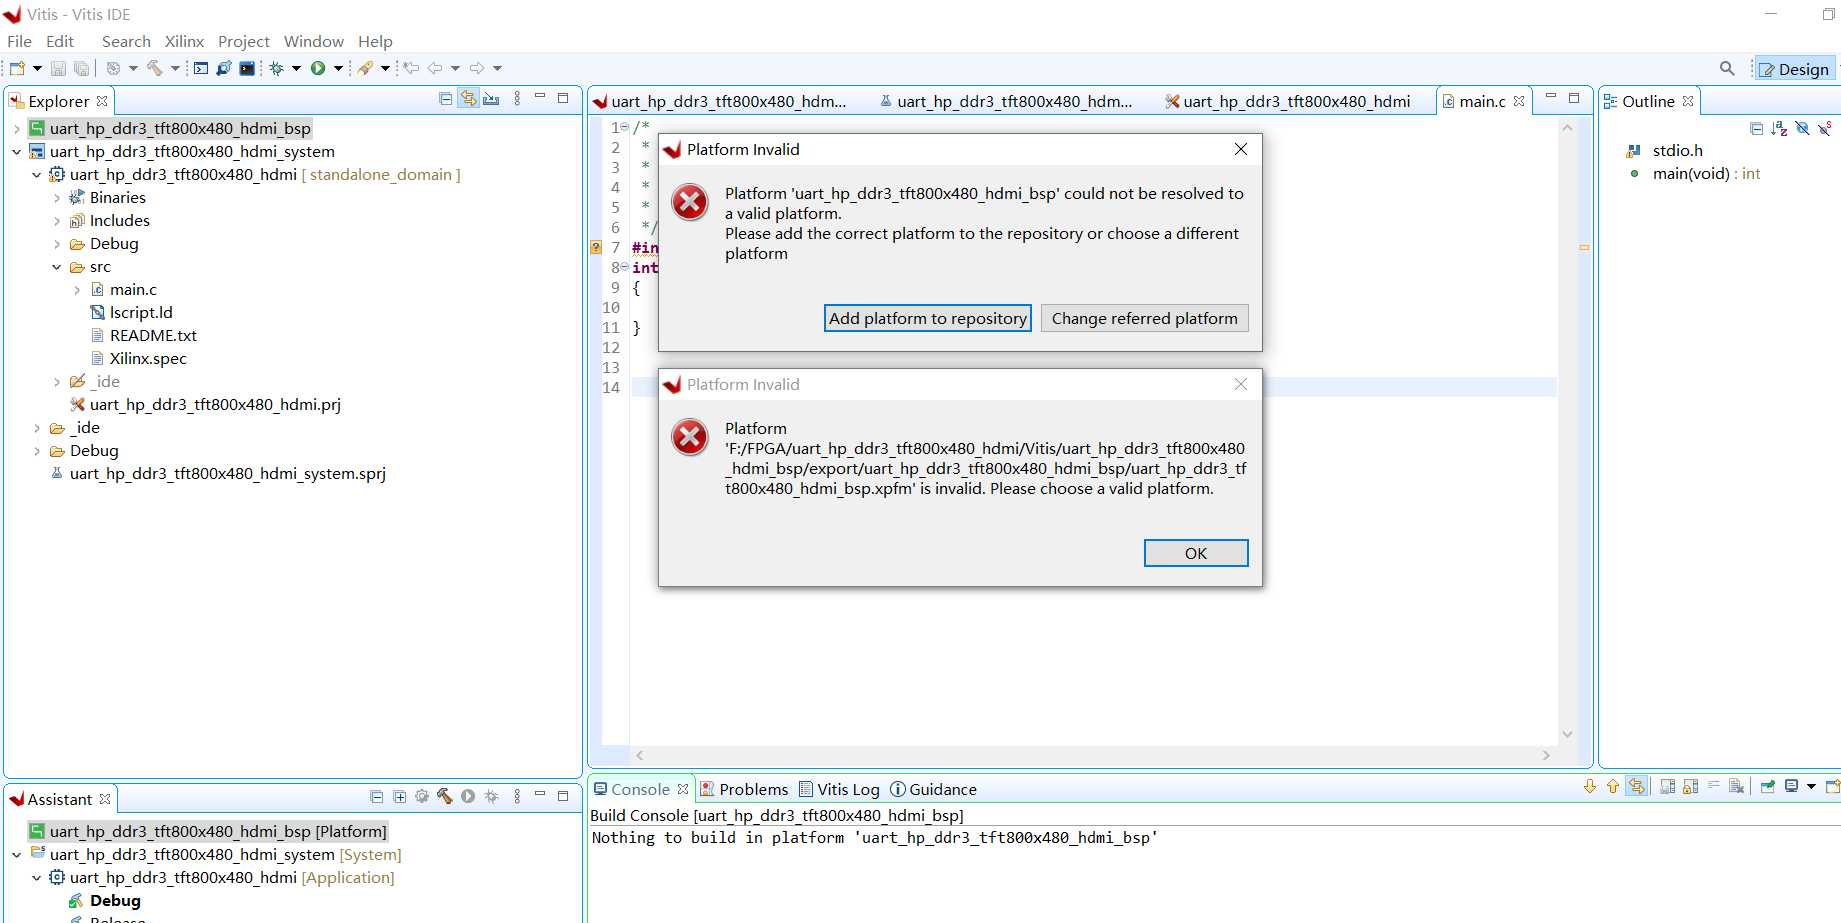
Task: Click console Show Next down arrow
Action: pos(1590,786)
